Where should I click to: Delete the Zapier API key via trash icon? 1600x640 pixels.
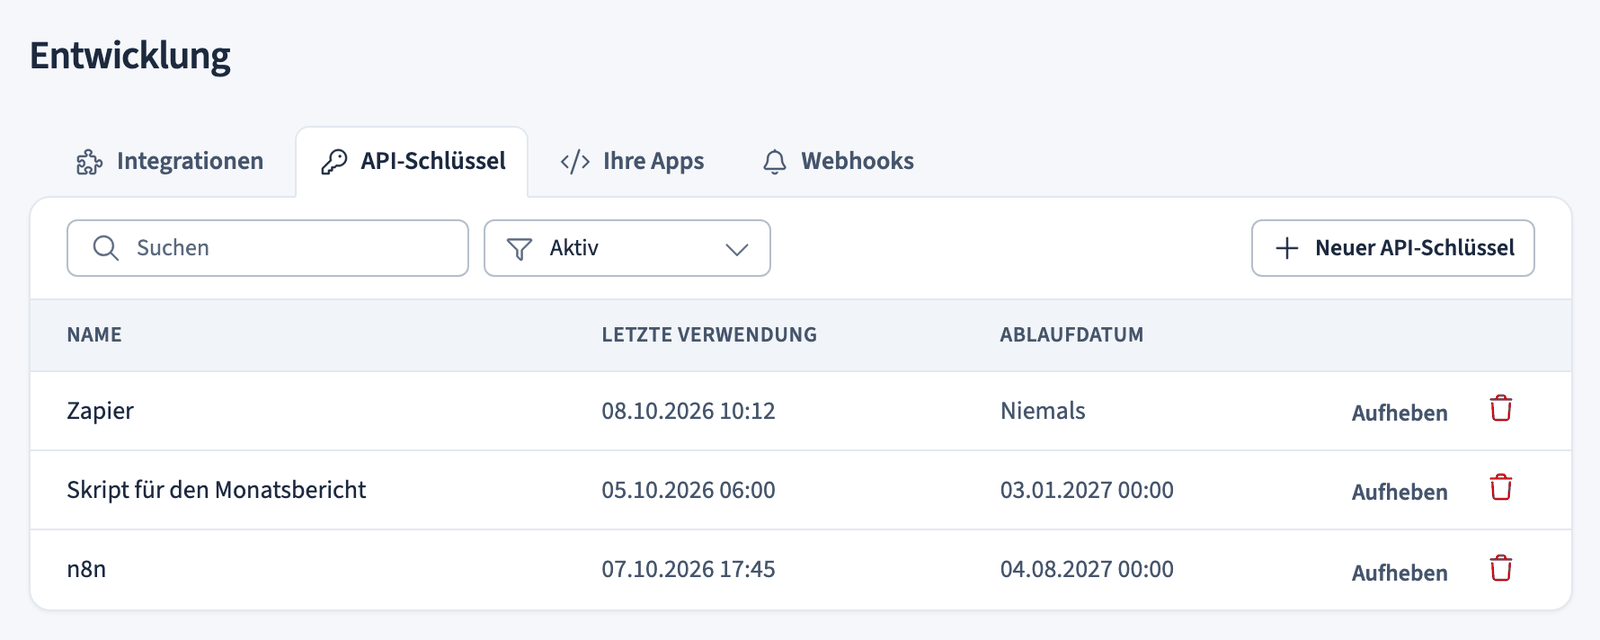[x=1501, y=409]
